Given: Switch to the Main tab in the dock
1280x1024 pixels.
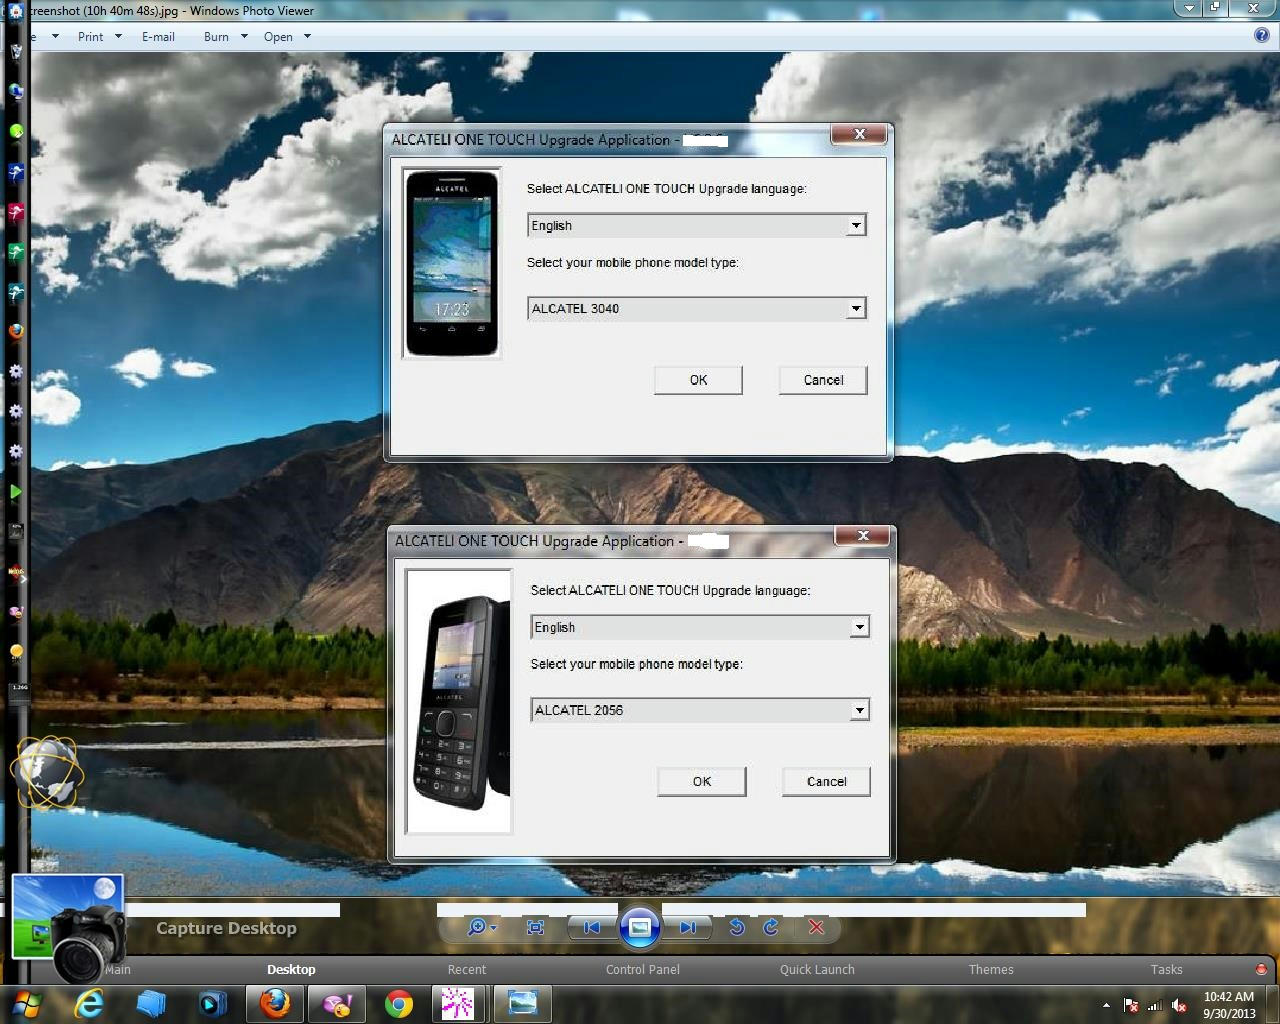Looking at the screenshot, I should tap(118, 969).
